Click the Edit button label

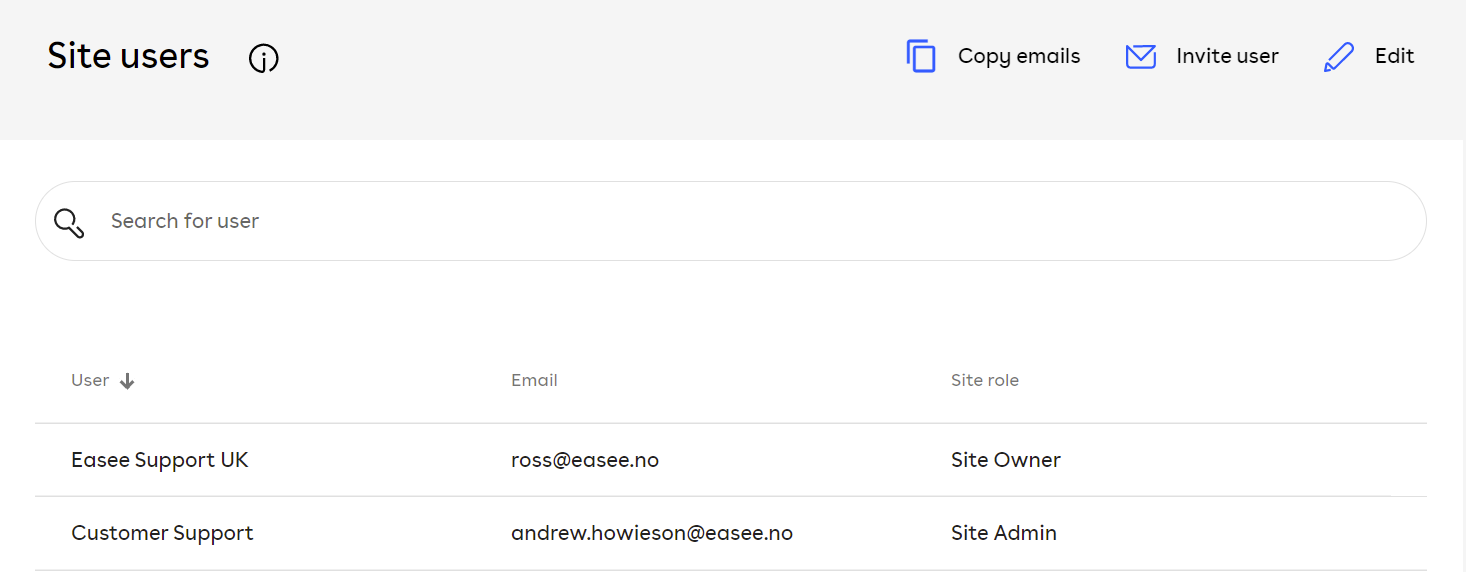pyautogui.click(x=1394, y=56)
